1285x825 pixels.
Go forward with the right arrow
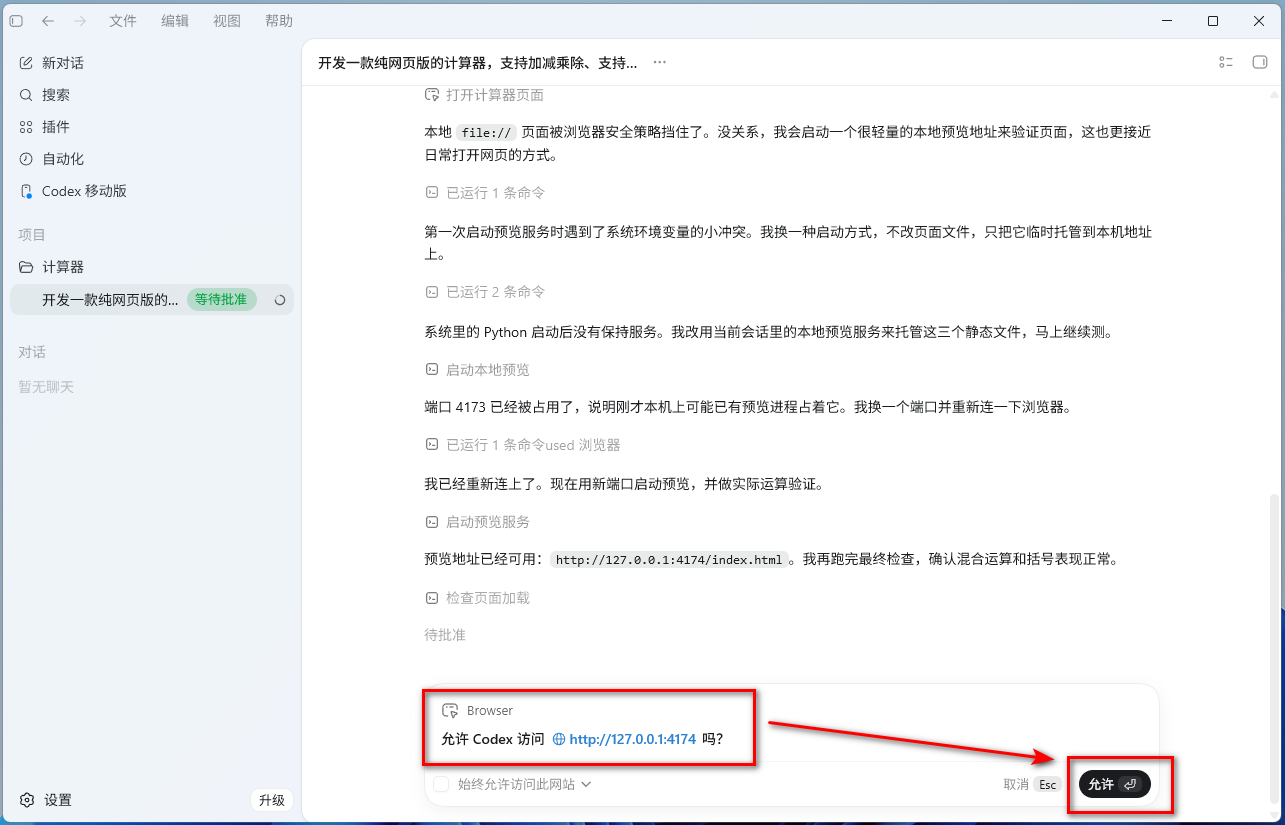point(80,21)
